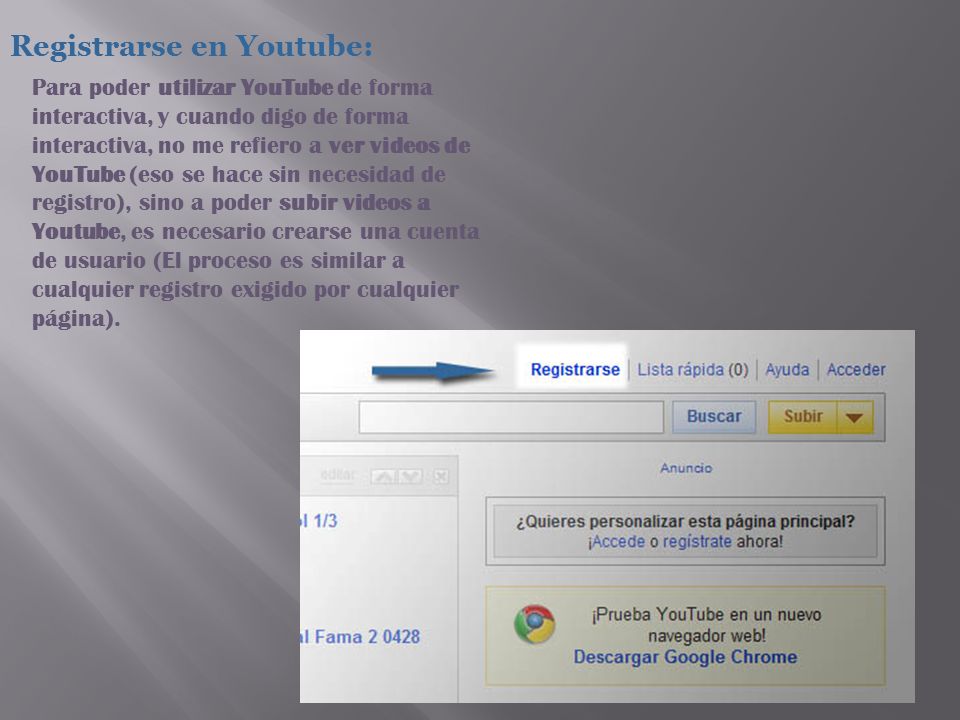Focus the YouTube search text box
This screenshot has height=720, width=960.
(511, 417)
